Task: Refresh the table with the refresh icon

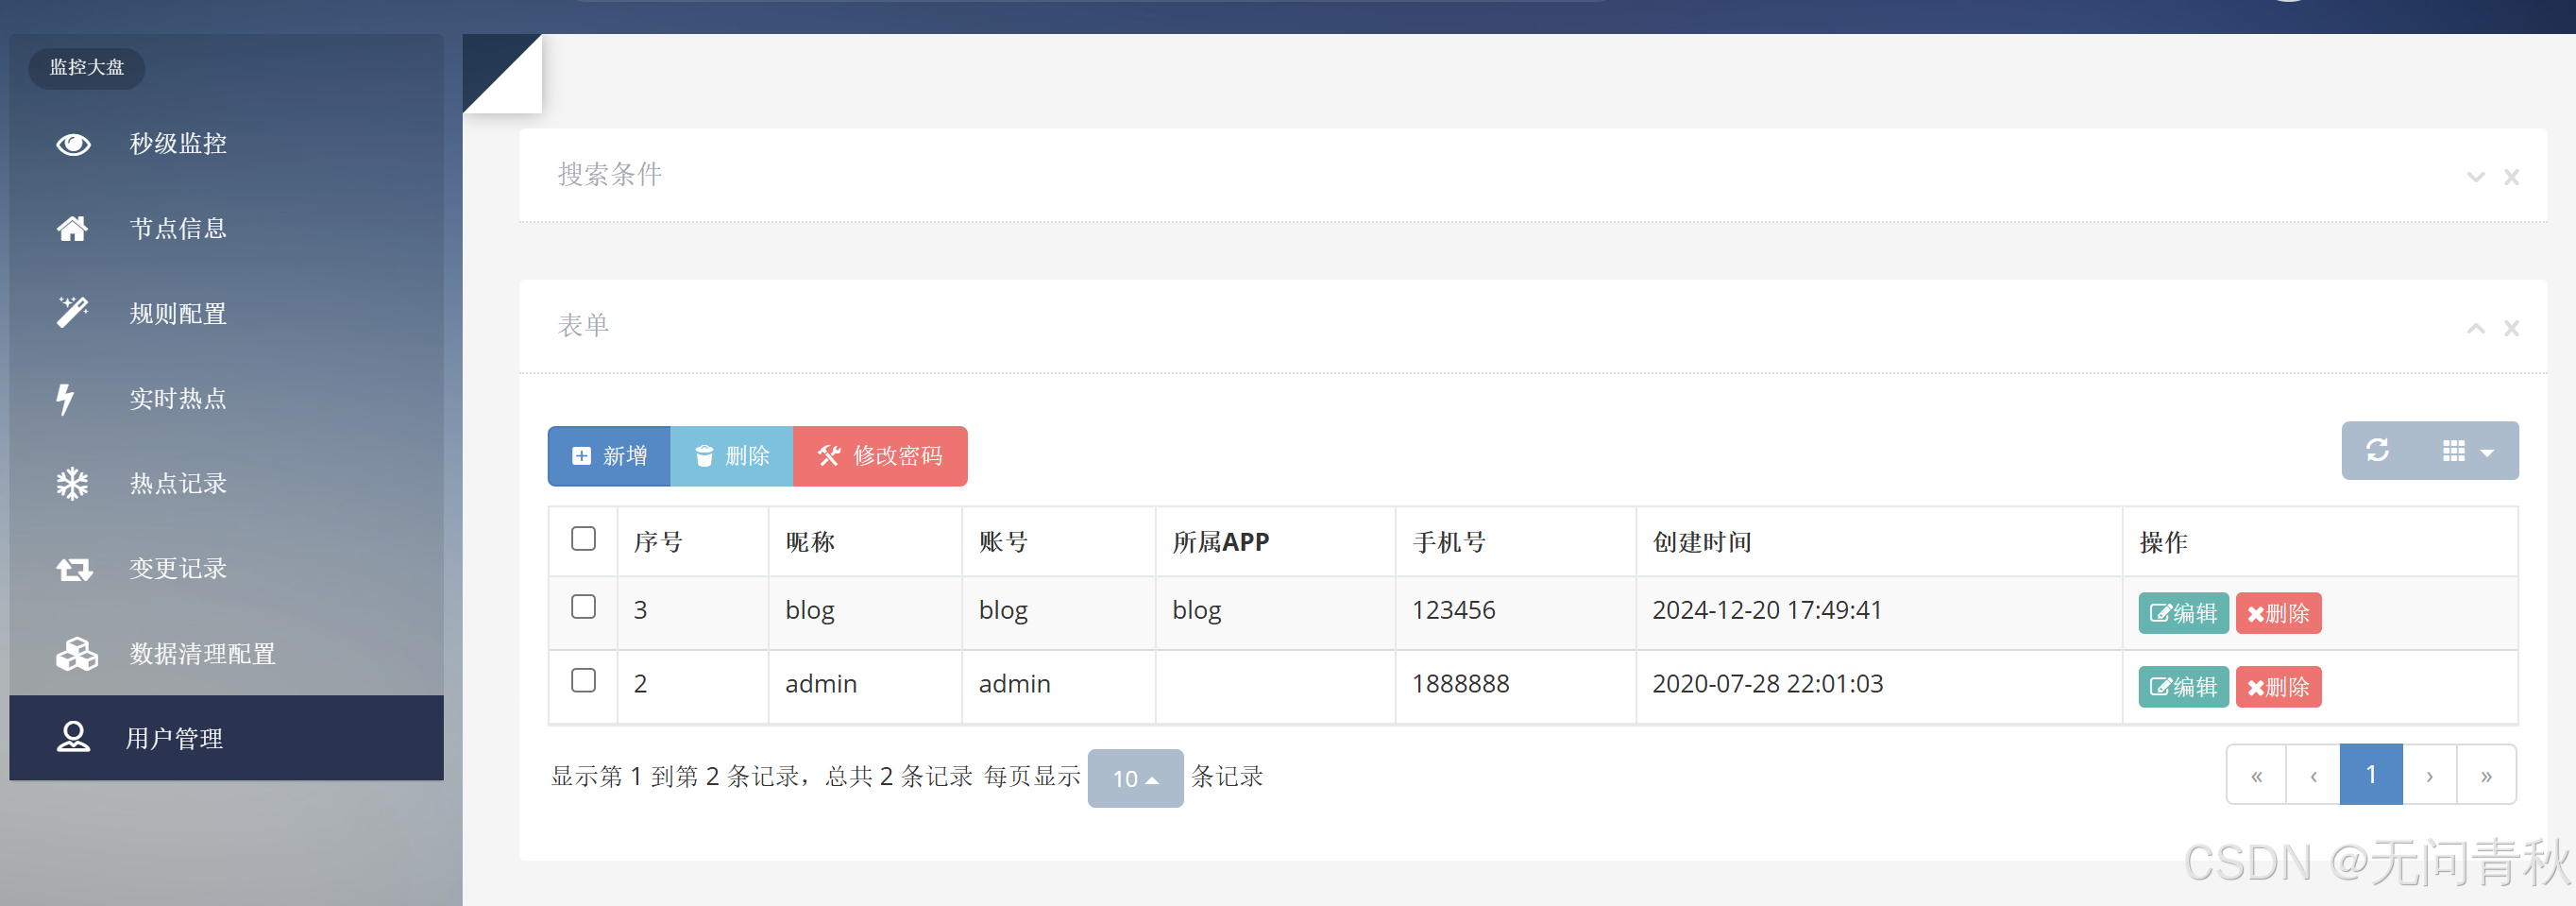Action: [2378, 451]
